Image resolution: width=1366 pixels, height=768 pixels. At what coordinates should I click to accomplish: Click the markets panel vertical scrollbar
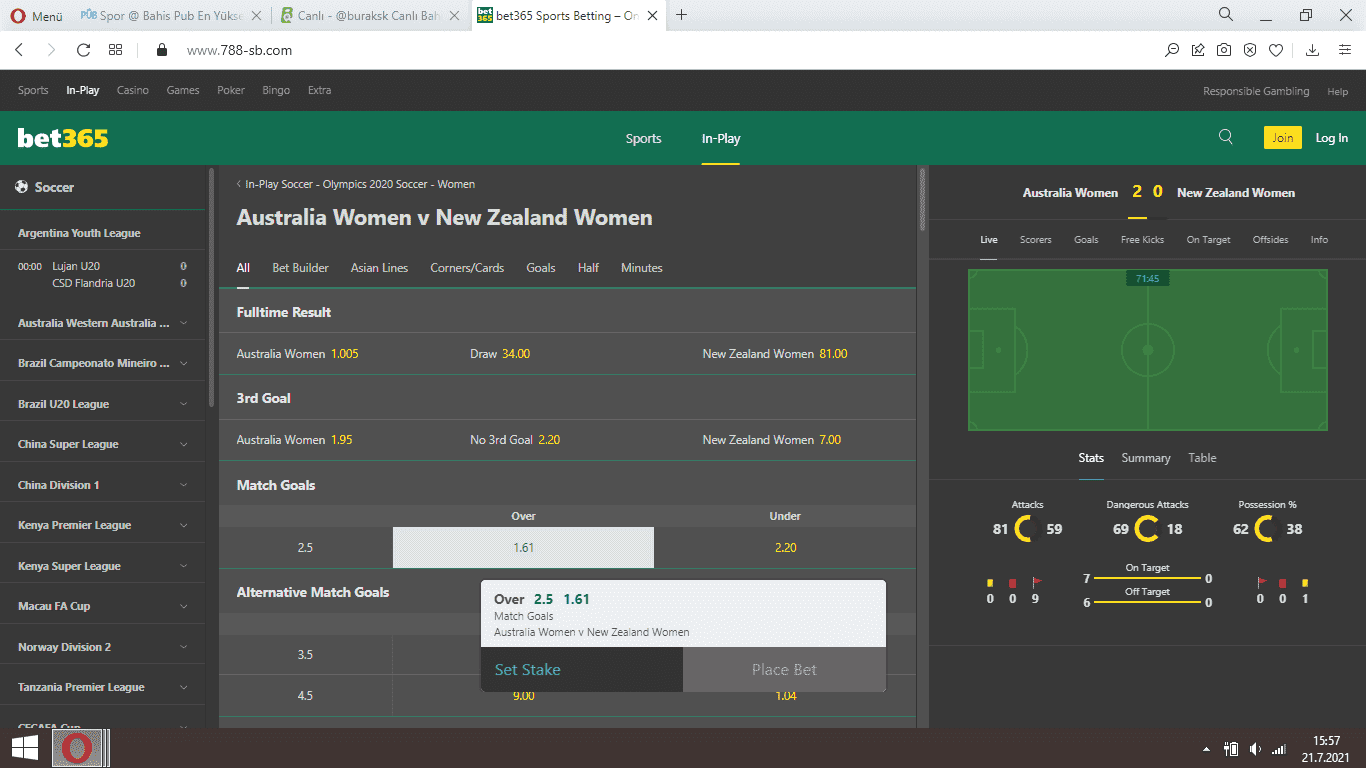coord(922,200)
